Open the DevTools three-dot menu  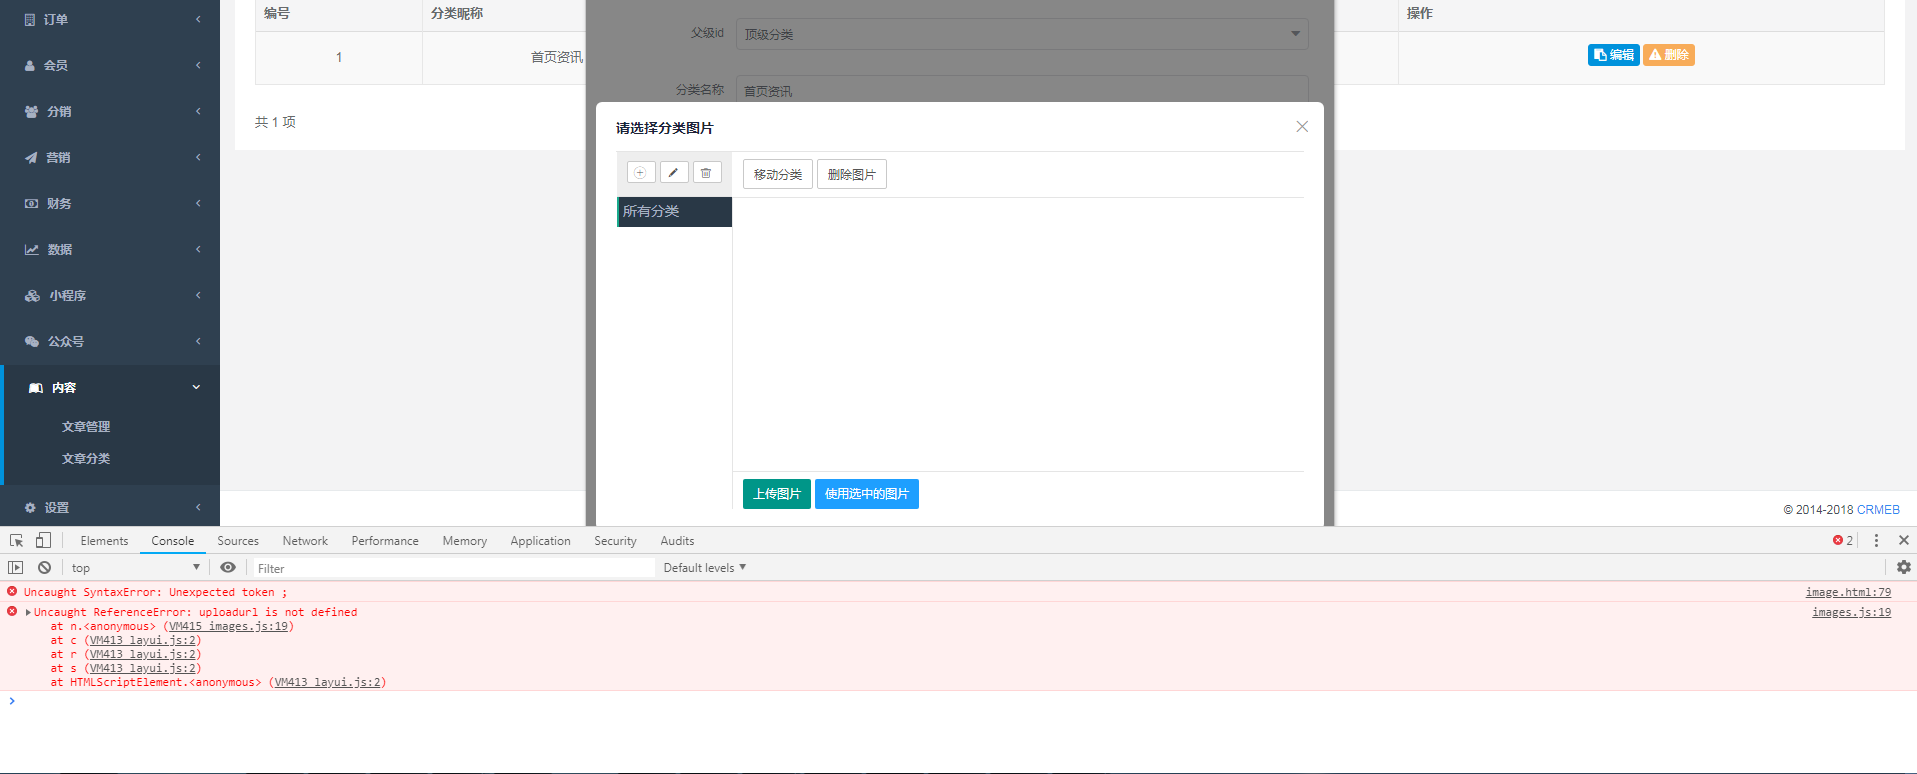pyautogui.click(x=1876, y=540)
